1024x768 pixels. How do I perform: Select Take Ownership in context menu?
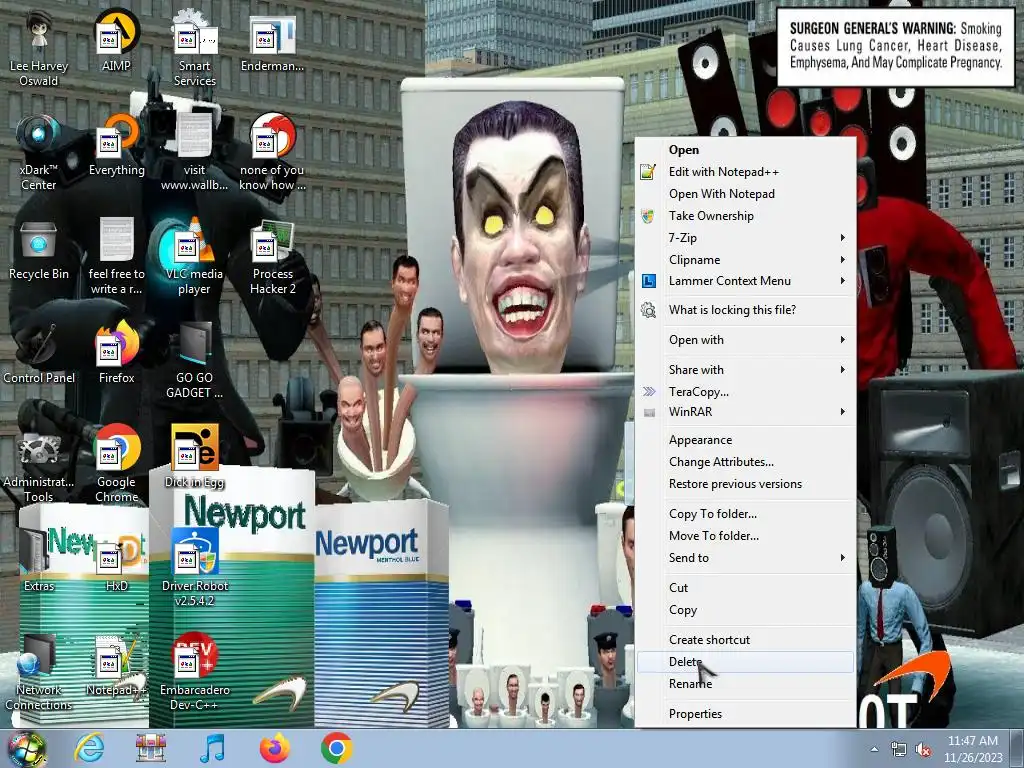pos(745,216)
